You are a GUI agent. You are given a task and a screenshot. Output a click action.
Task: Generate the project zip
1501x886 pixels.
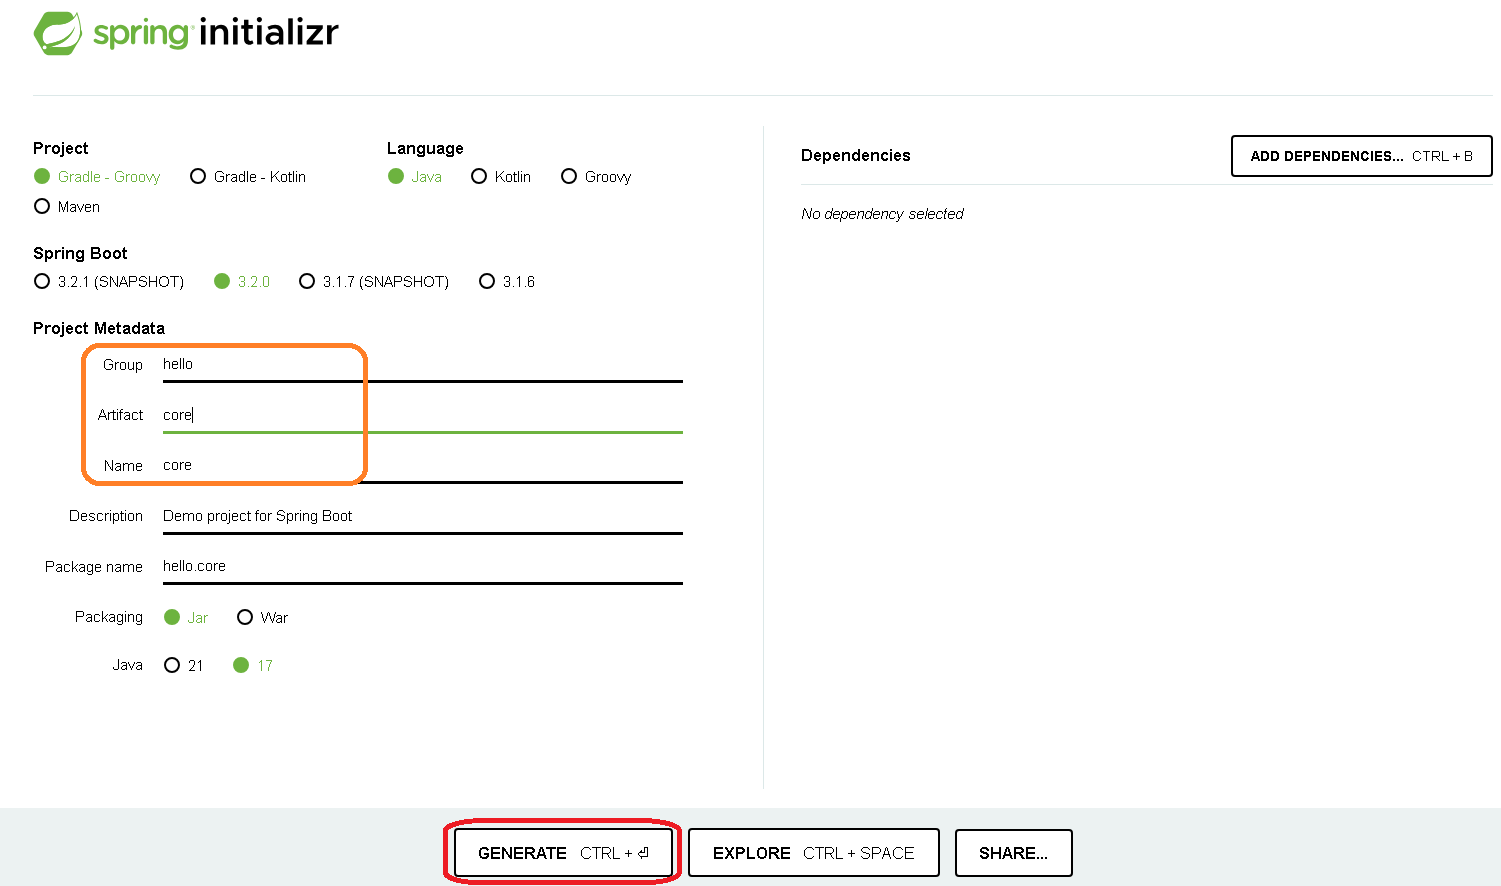563,853
